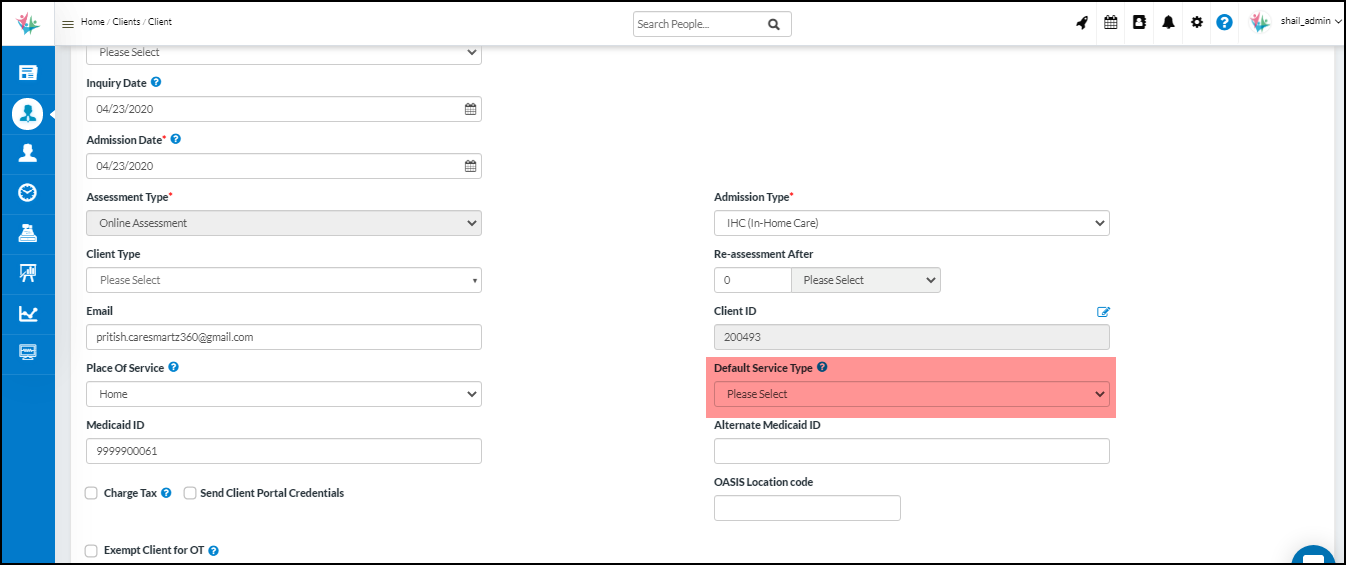Click the blue help question mark icon
This screenshot has height=565, width=1346.
click(x=1224, y=23)
